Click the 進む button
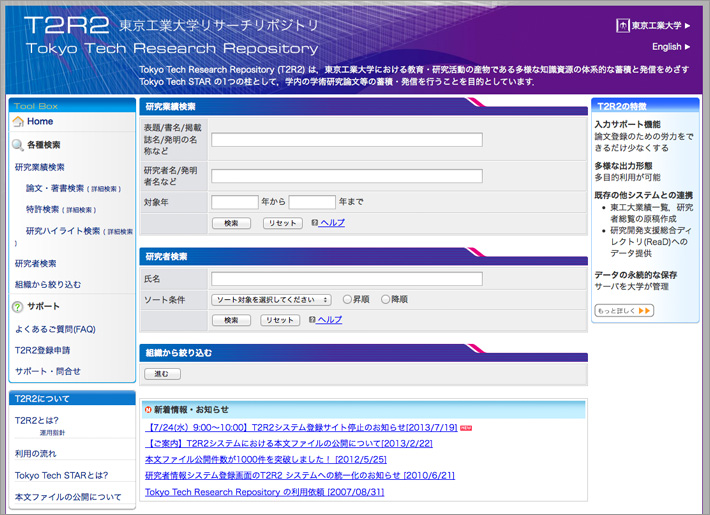The height and width of the screenshot is (515, 710). pyautogui.click(x=162, y=374)
